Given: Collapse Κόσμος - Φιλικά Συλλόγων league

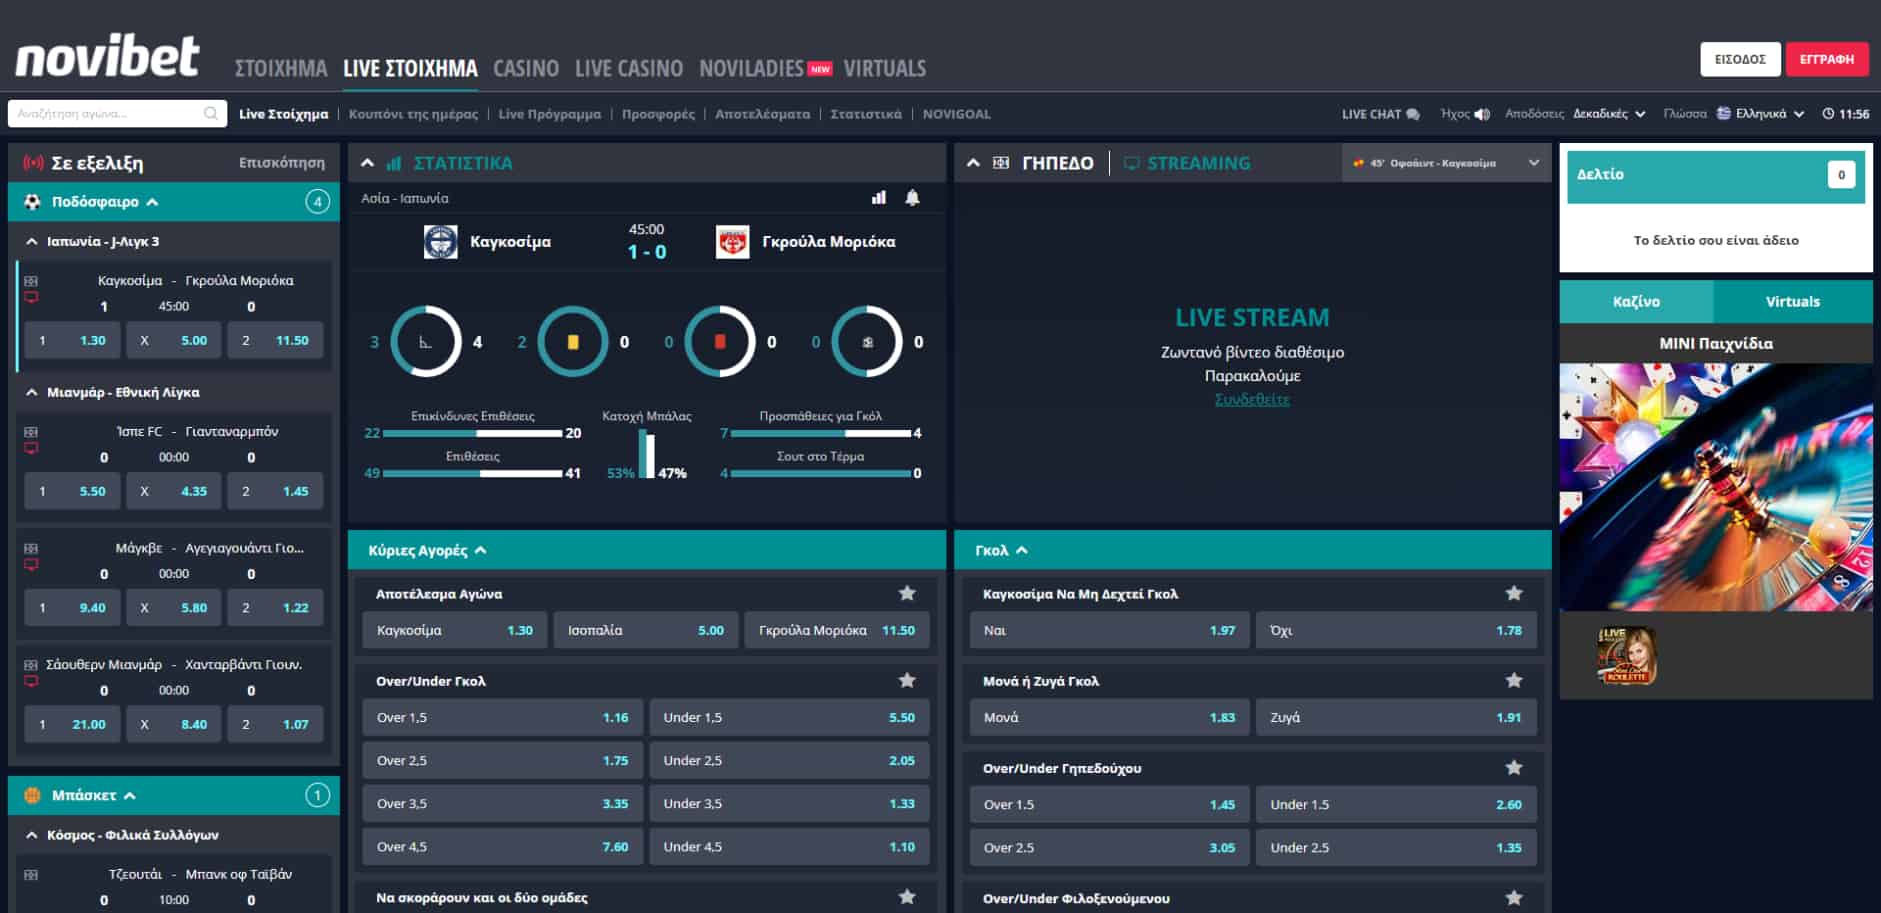Looking at the screenshot, I should [x=32, y=835].
